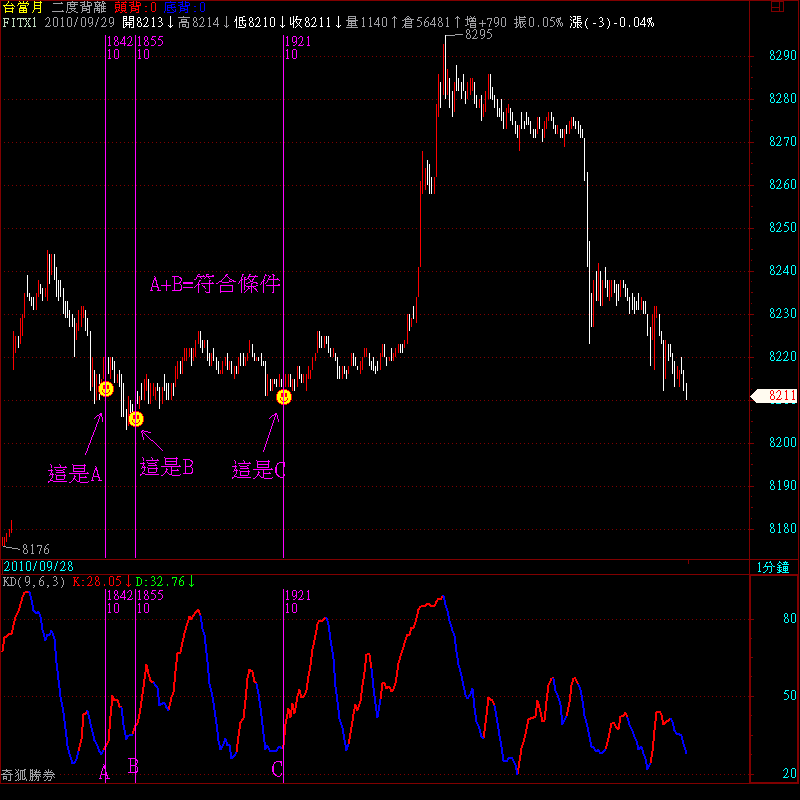Select the 這是C arrow annotation
Image resolution: width=800 pixels, height=800 pixels.
click(x=259, y=470)
